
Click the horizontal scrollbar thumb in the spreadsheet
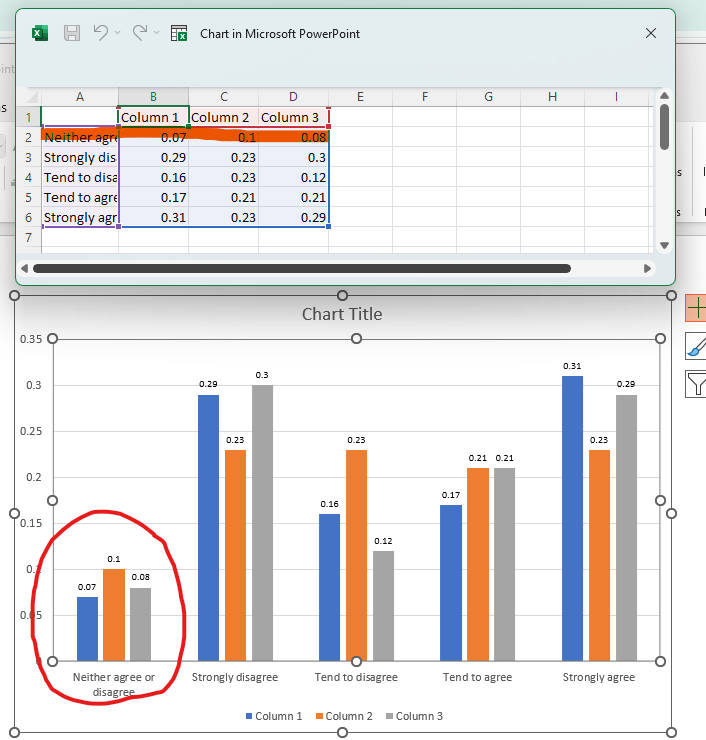click(300, 268)
